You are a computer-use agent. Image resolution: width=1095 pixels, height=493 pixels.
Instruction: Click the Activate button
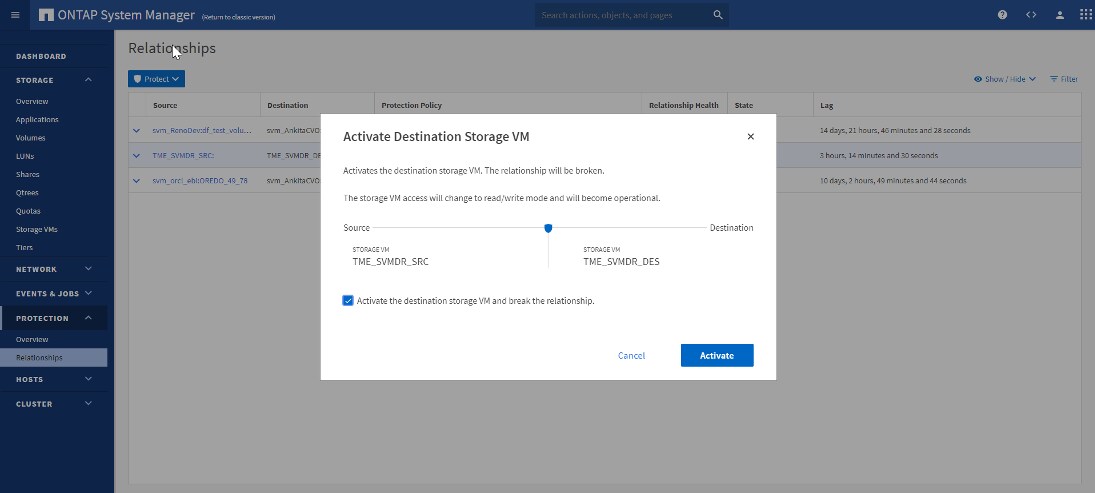click(716, 355)
